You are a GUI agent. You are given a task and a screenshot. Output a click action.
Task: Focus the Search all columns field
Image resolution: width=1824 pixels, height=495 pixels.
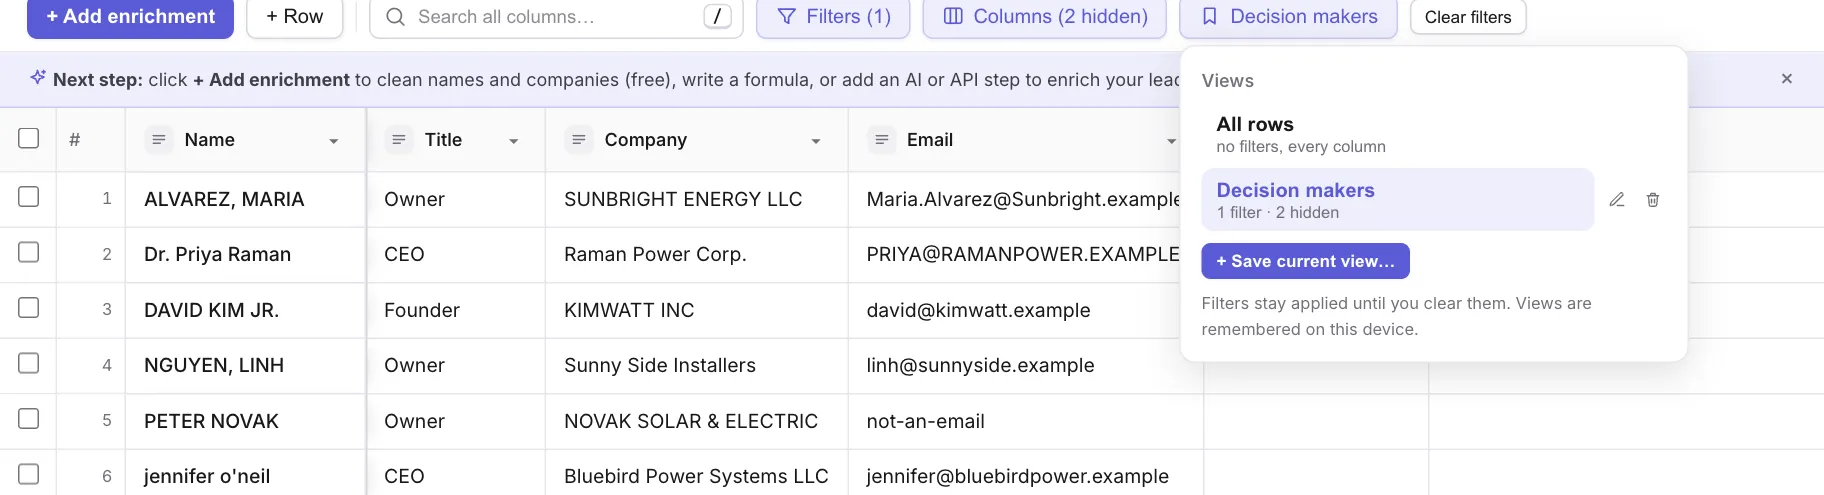556,17
